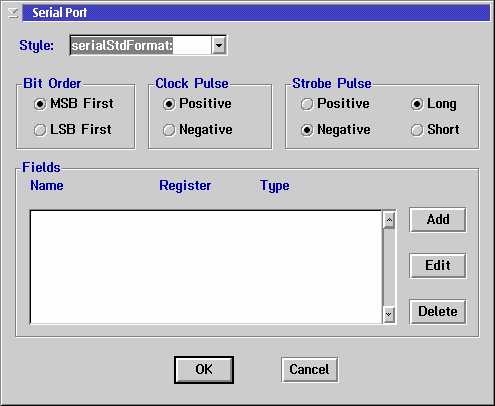Click inside the empty fields list box
Screen dimensions: 495x406
pyautogui.click(x=206, y=267)
